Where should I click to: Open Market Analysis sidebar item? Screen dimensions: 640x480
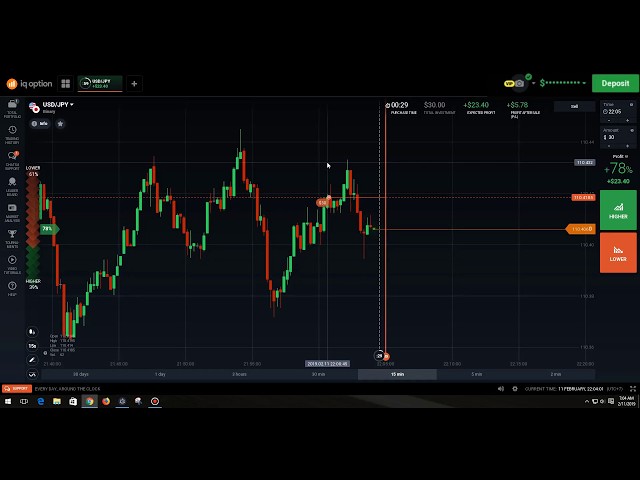(12, 211)
